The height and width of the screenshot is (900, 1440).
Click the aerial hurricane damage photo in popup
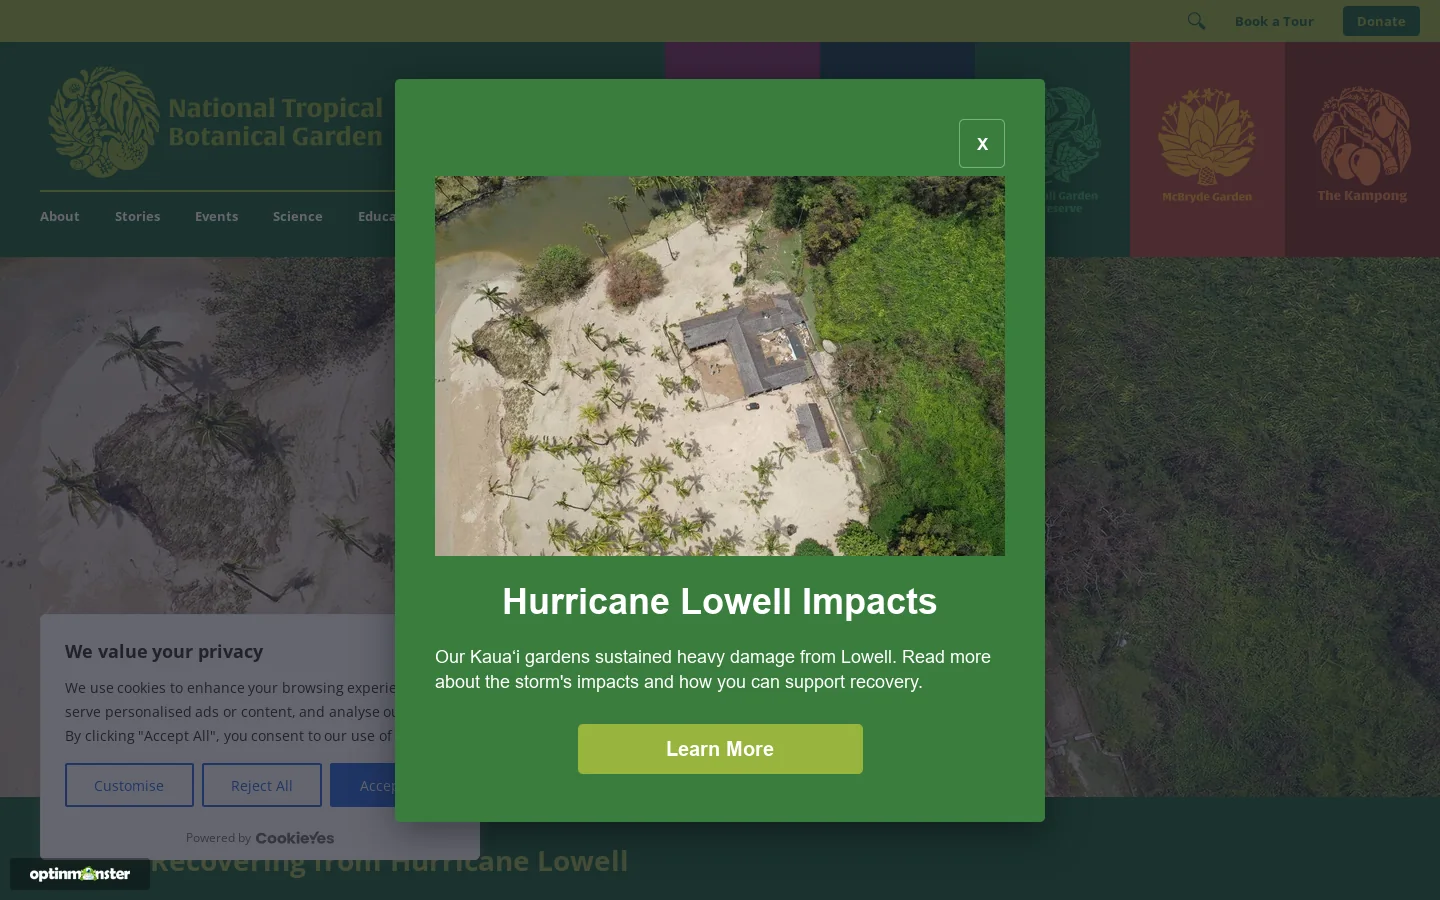pos(720,366)
